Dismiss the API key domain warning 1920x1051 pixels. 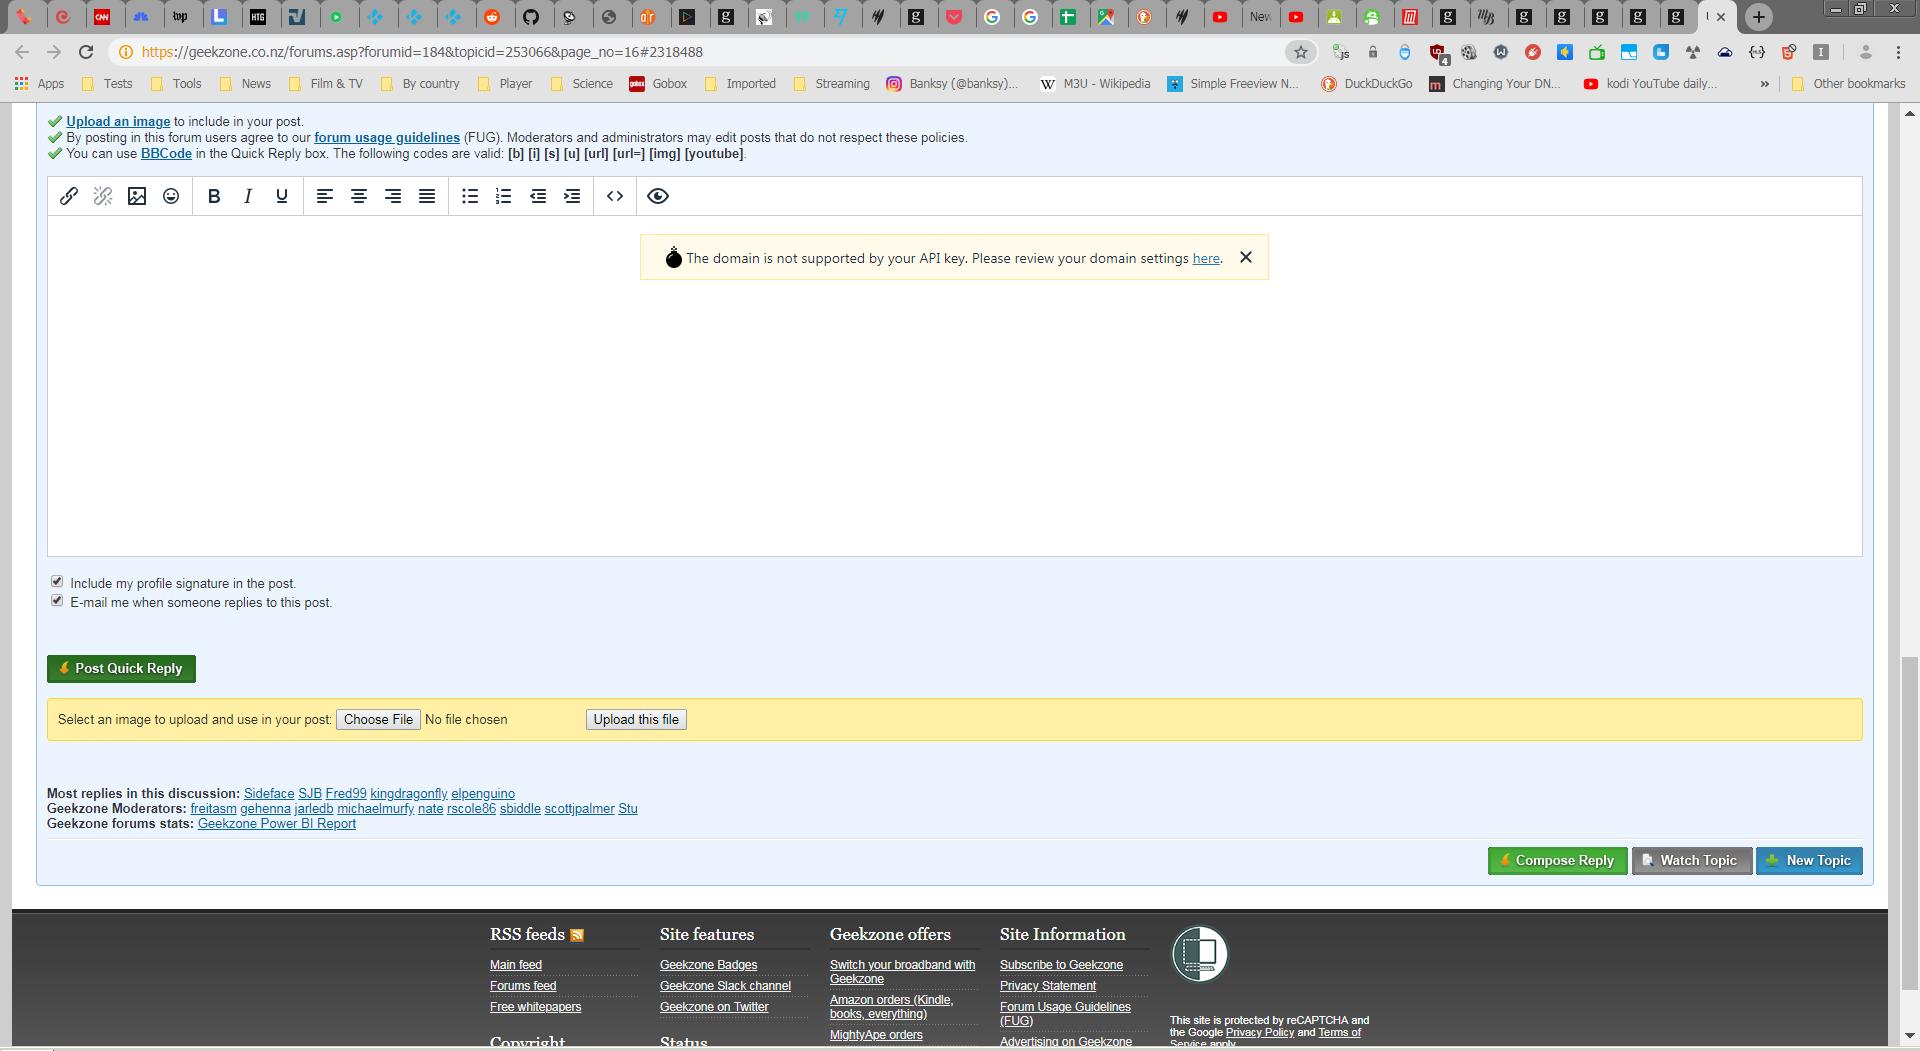point(1245,257)
